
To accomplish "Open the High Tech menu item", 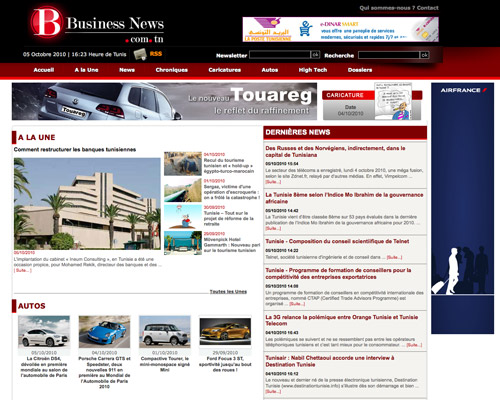I will point(313,70).
